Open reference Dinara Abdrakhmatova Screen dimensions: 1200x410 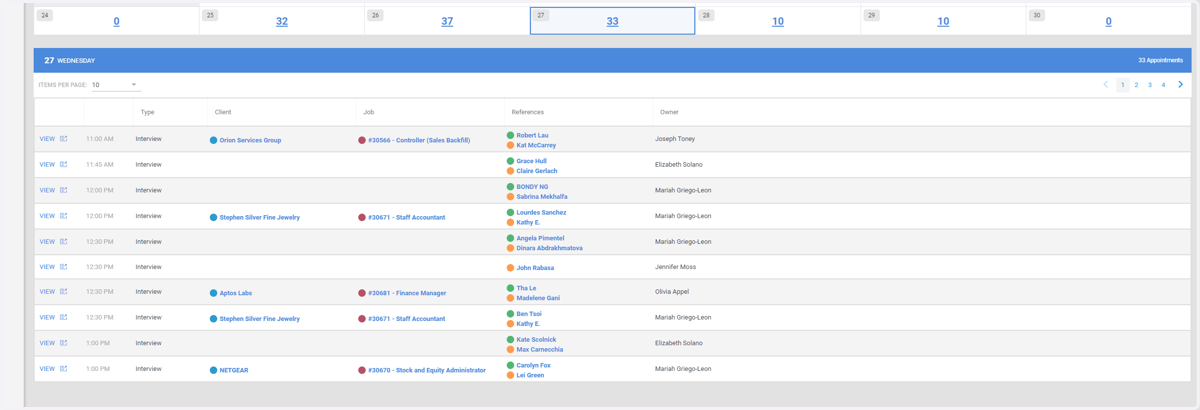point(549,248)
